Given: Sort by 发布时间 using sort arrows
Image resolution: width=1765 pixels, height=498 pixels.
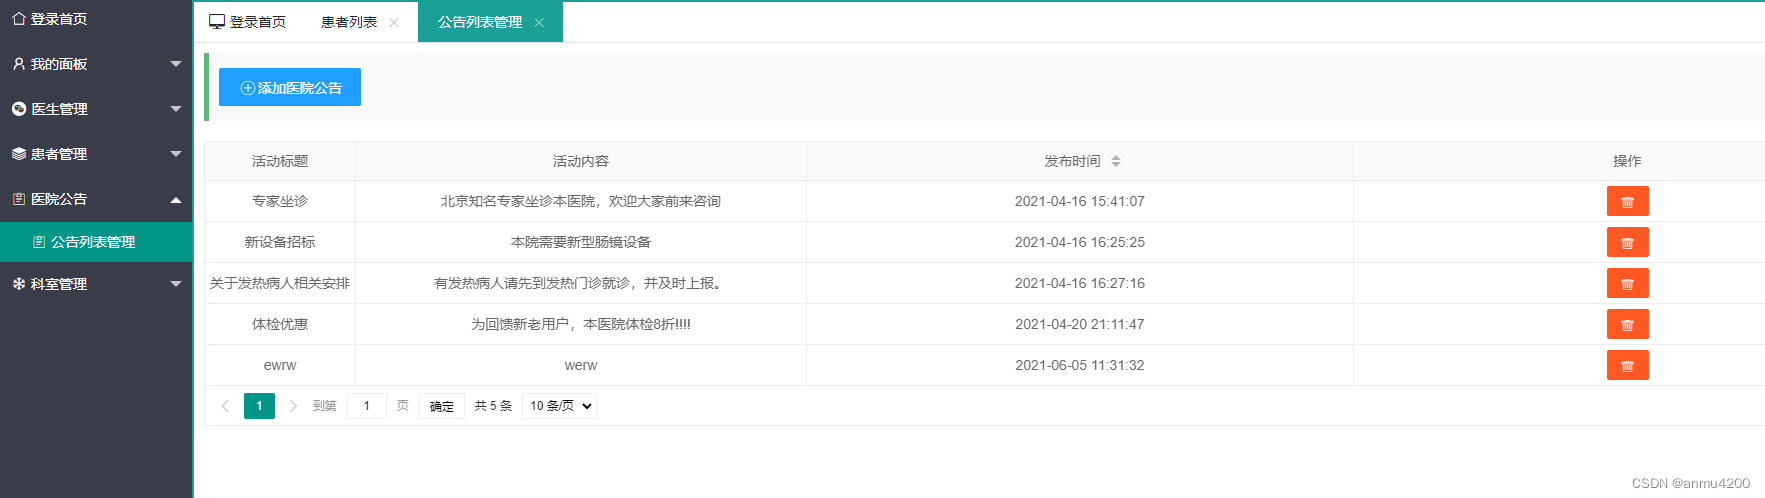Looking at the screenshot, I should (1116, 161).
